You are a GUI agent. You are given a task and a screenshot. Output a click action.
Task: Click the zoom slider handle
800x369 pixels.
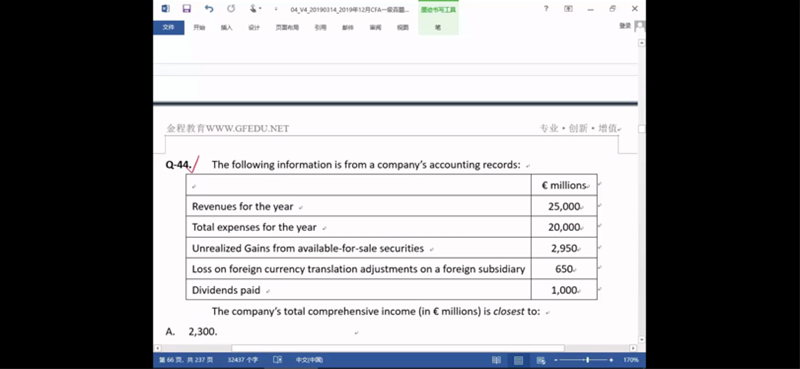588,360
